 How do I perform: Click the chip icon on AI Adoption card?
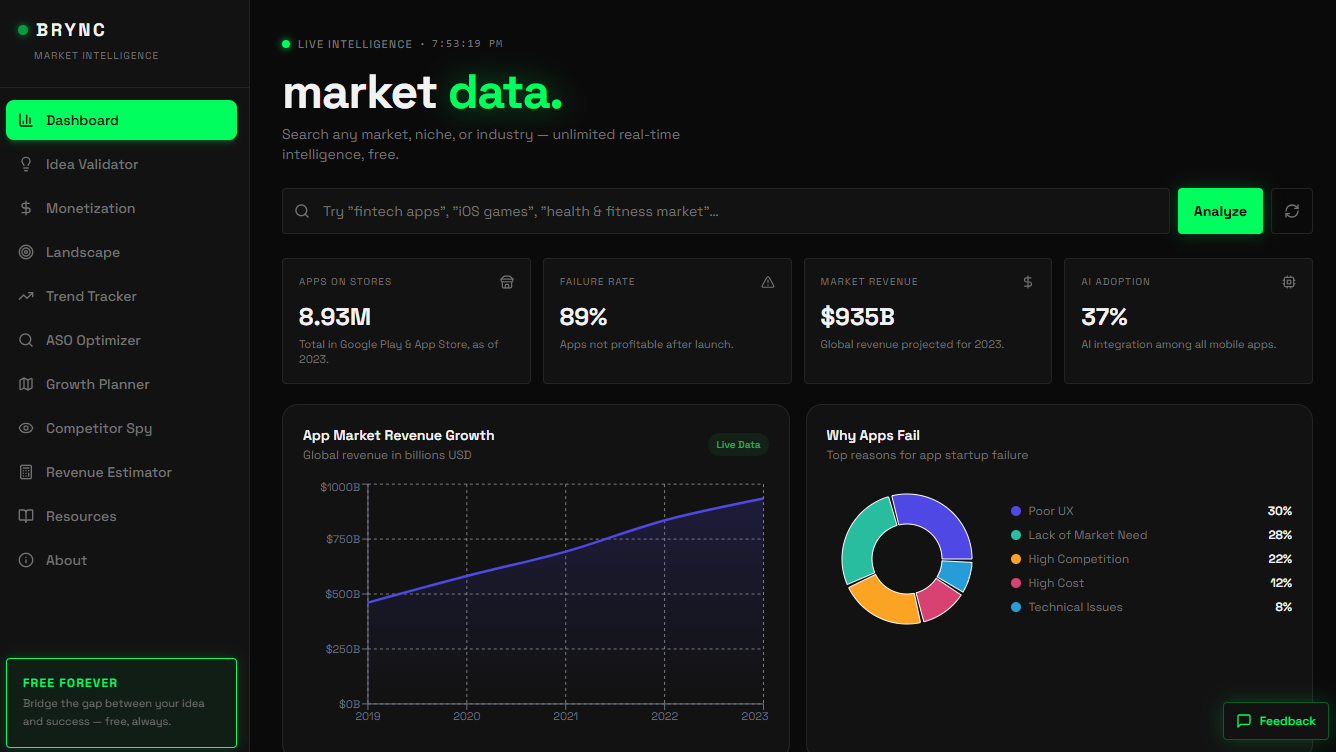pos(1288,282)
